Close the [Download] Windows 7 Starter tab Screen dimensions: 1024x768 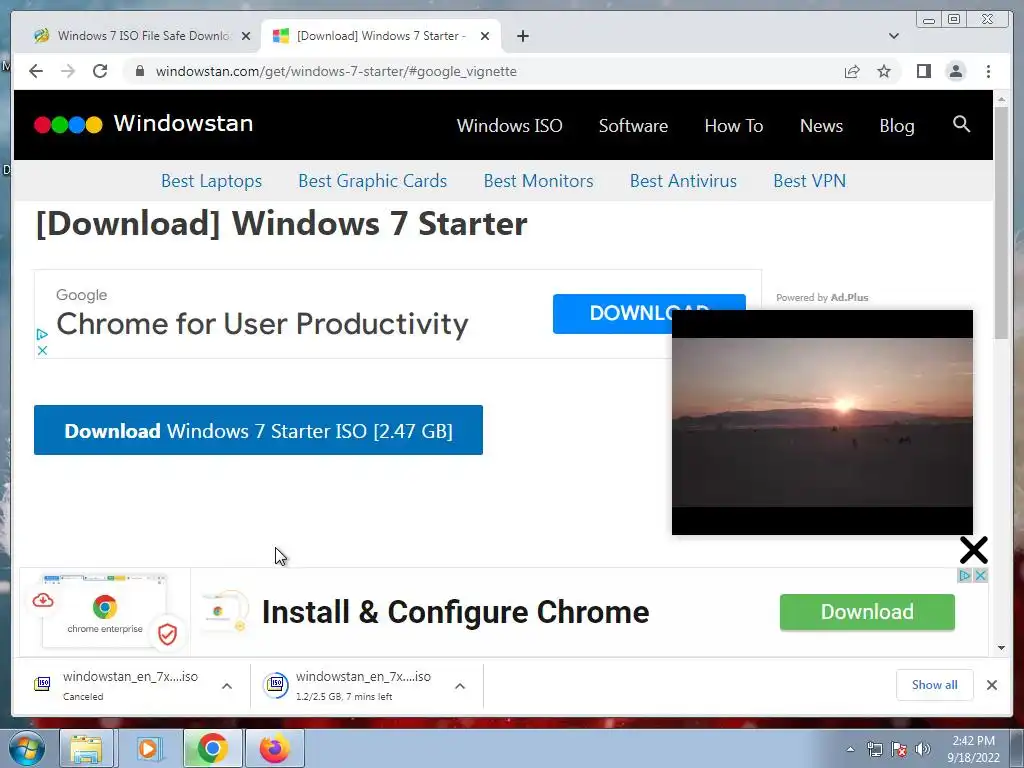[x=485, y=36]
